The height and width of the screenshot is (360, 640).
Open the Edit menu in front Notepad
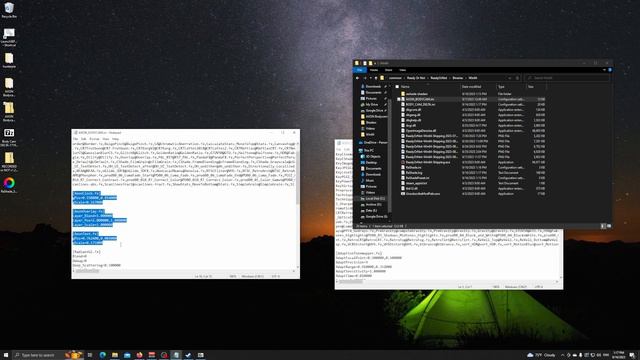click(84, 139)
